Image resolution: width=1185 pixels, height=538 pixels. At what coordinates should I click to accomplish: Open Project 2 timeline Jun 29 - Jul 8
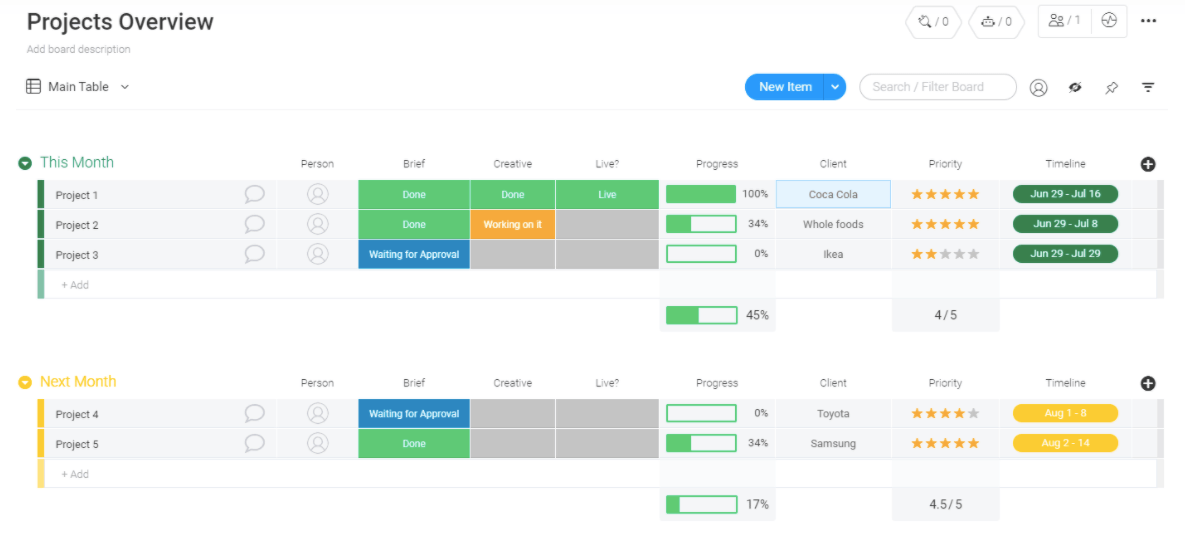(1065, 224)
